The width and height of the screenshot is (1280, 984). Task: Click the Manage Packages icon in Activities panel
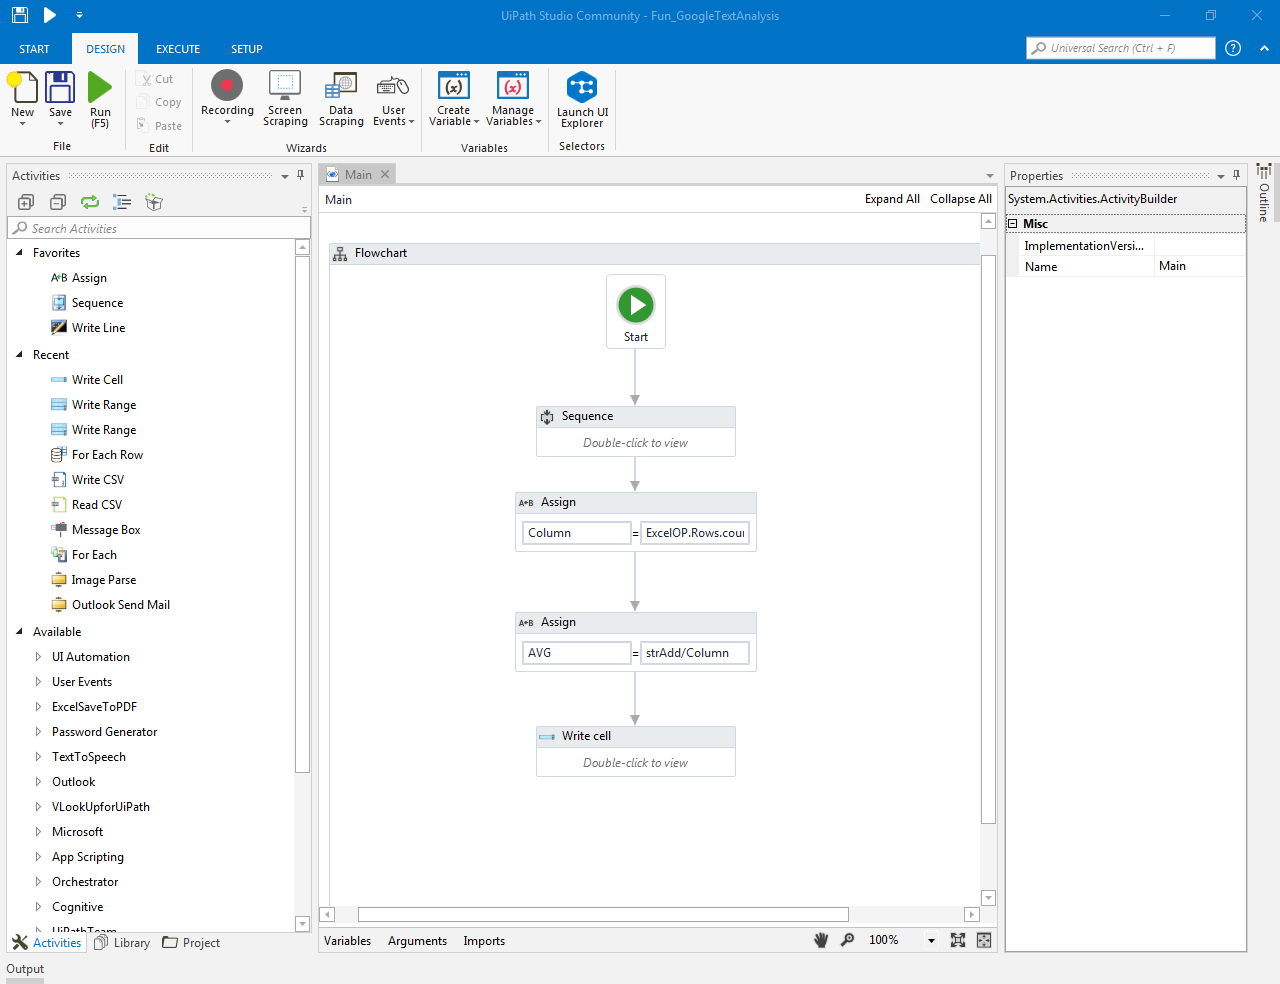coord(153,202)
